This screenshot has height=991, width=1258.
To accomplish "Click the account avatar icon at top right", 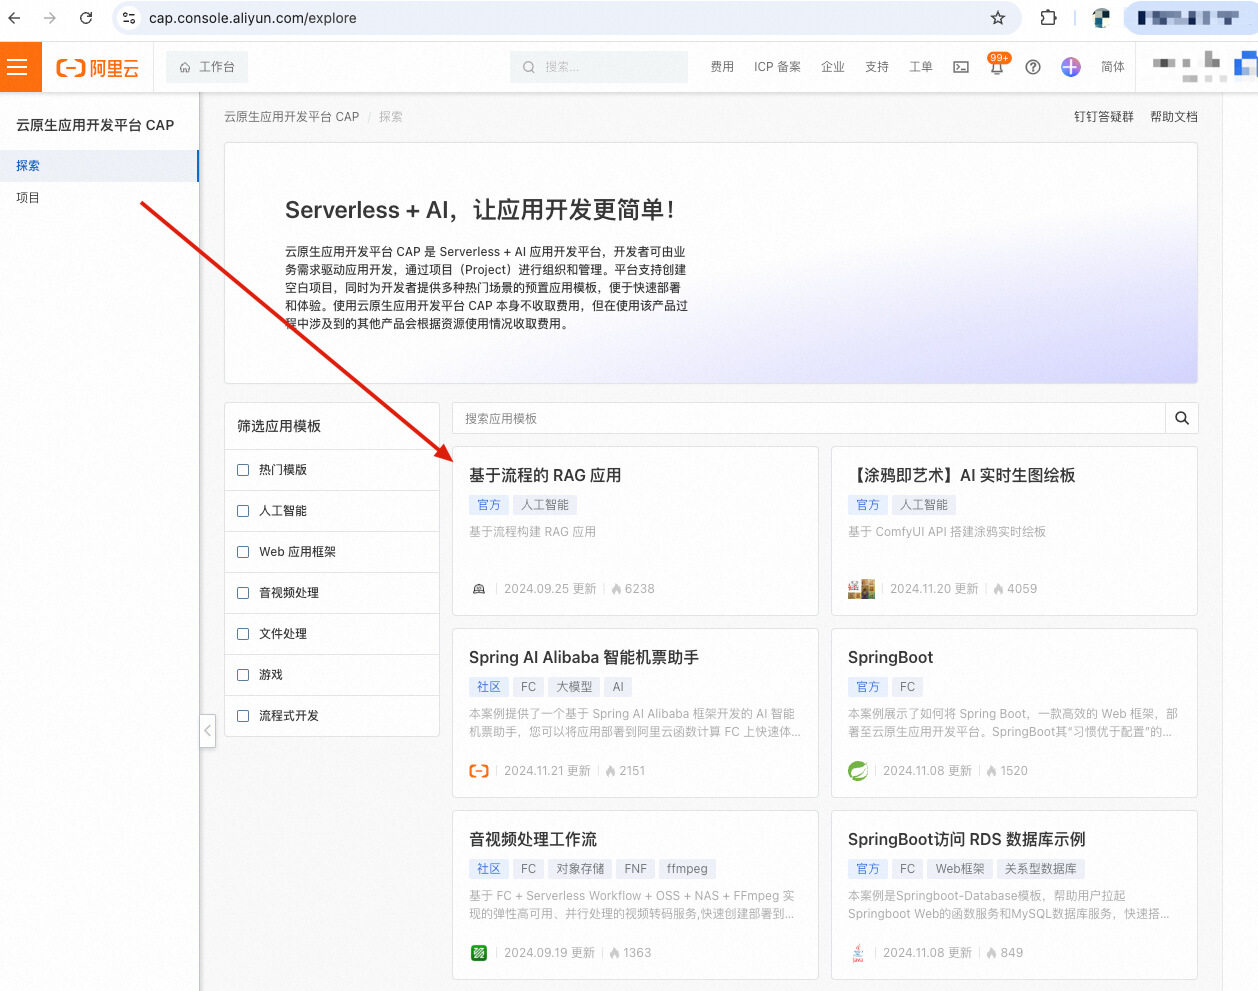I will (x=1246, y=67).
